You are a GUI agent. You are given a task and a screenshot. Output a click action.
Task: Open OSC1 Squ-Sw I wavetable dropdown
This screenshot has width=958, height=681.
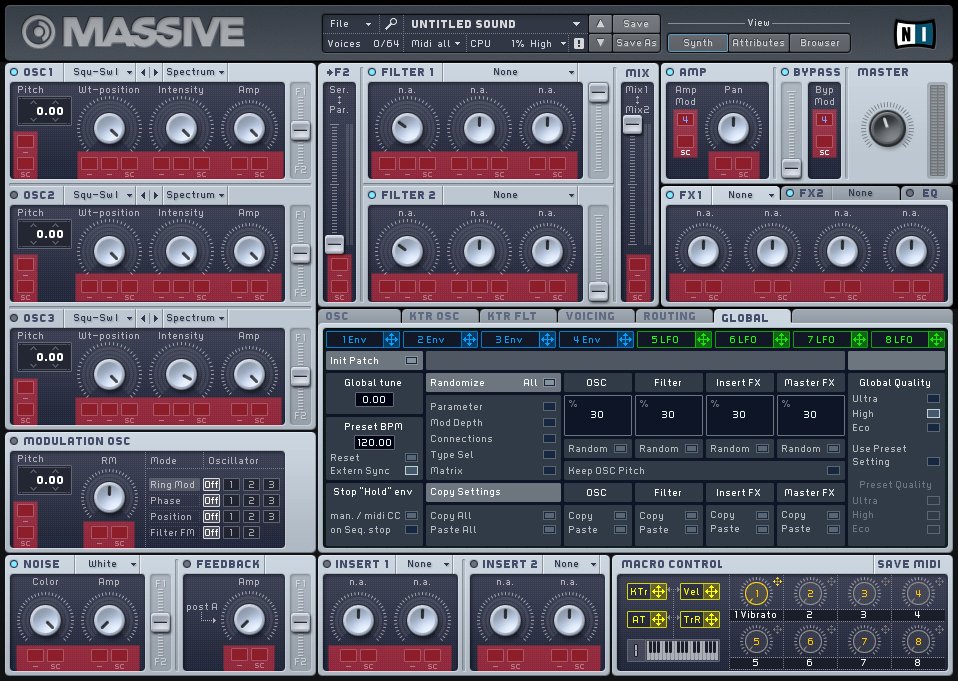pos(101,72)
